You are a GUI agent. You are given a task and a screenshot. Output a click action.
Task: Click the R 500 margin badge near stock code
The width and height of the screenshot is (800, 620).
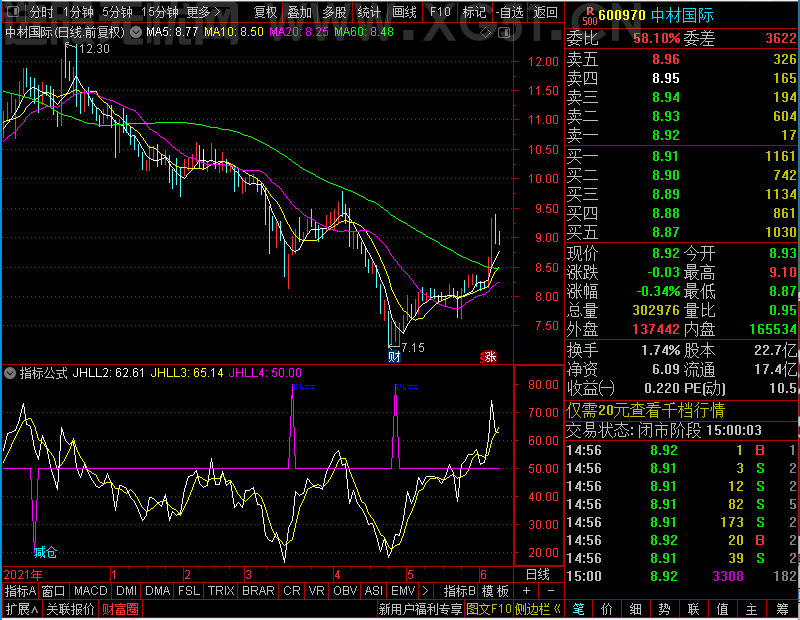pyautogui.click(x=589, y=16)
